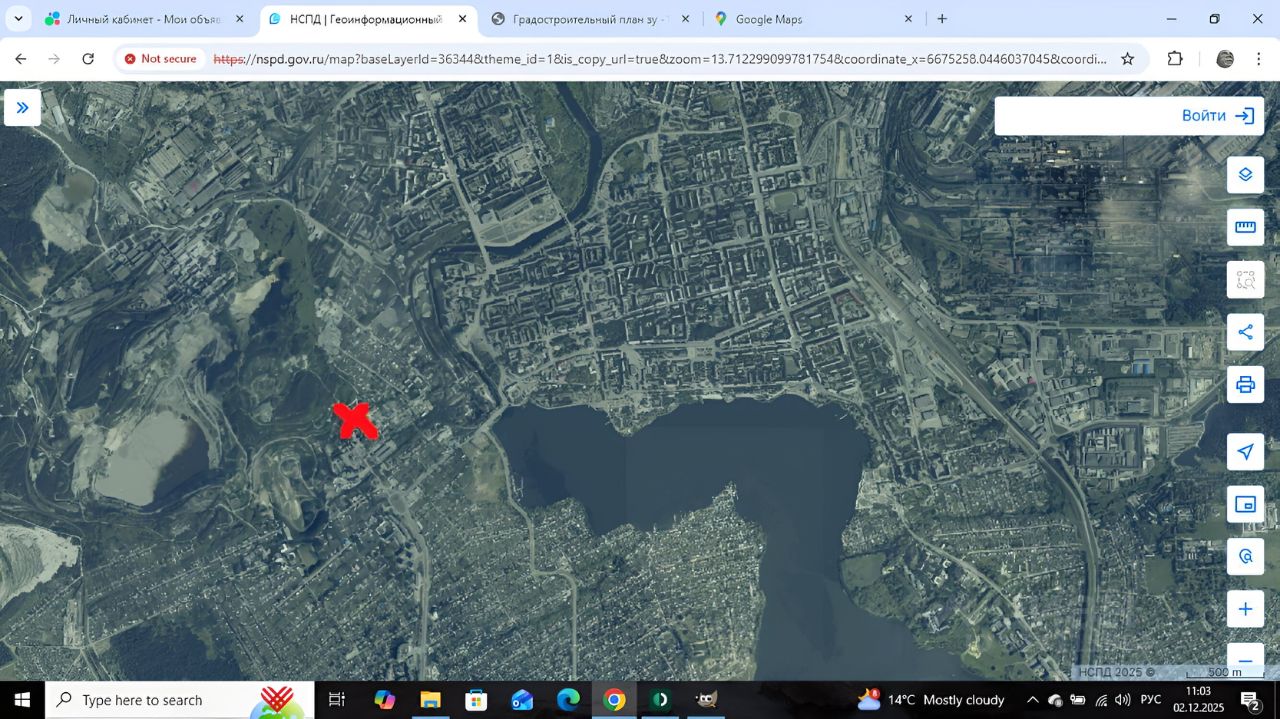This screenshot has height=719, width=1280.
Task: Show hidden system tray icons
Action: click(1032, 700)
